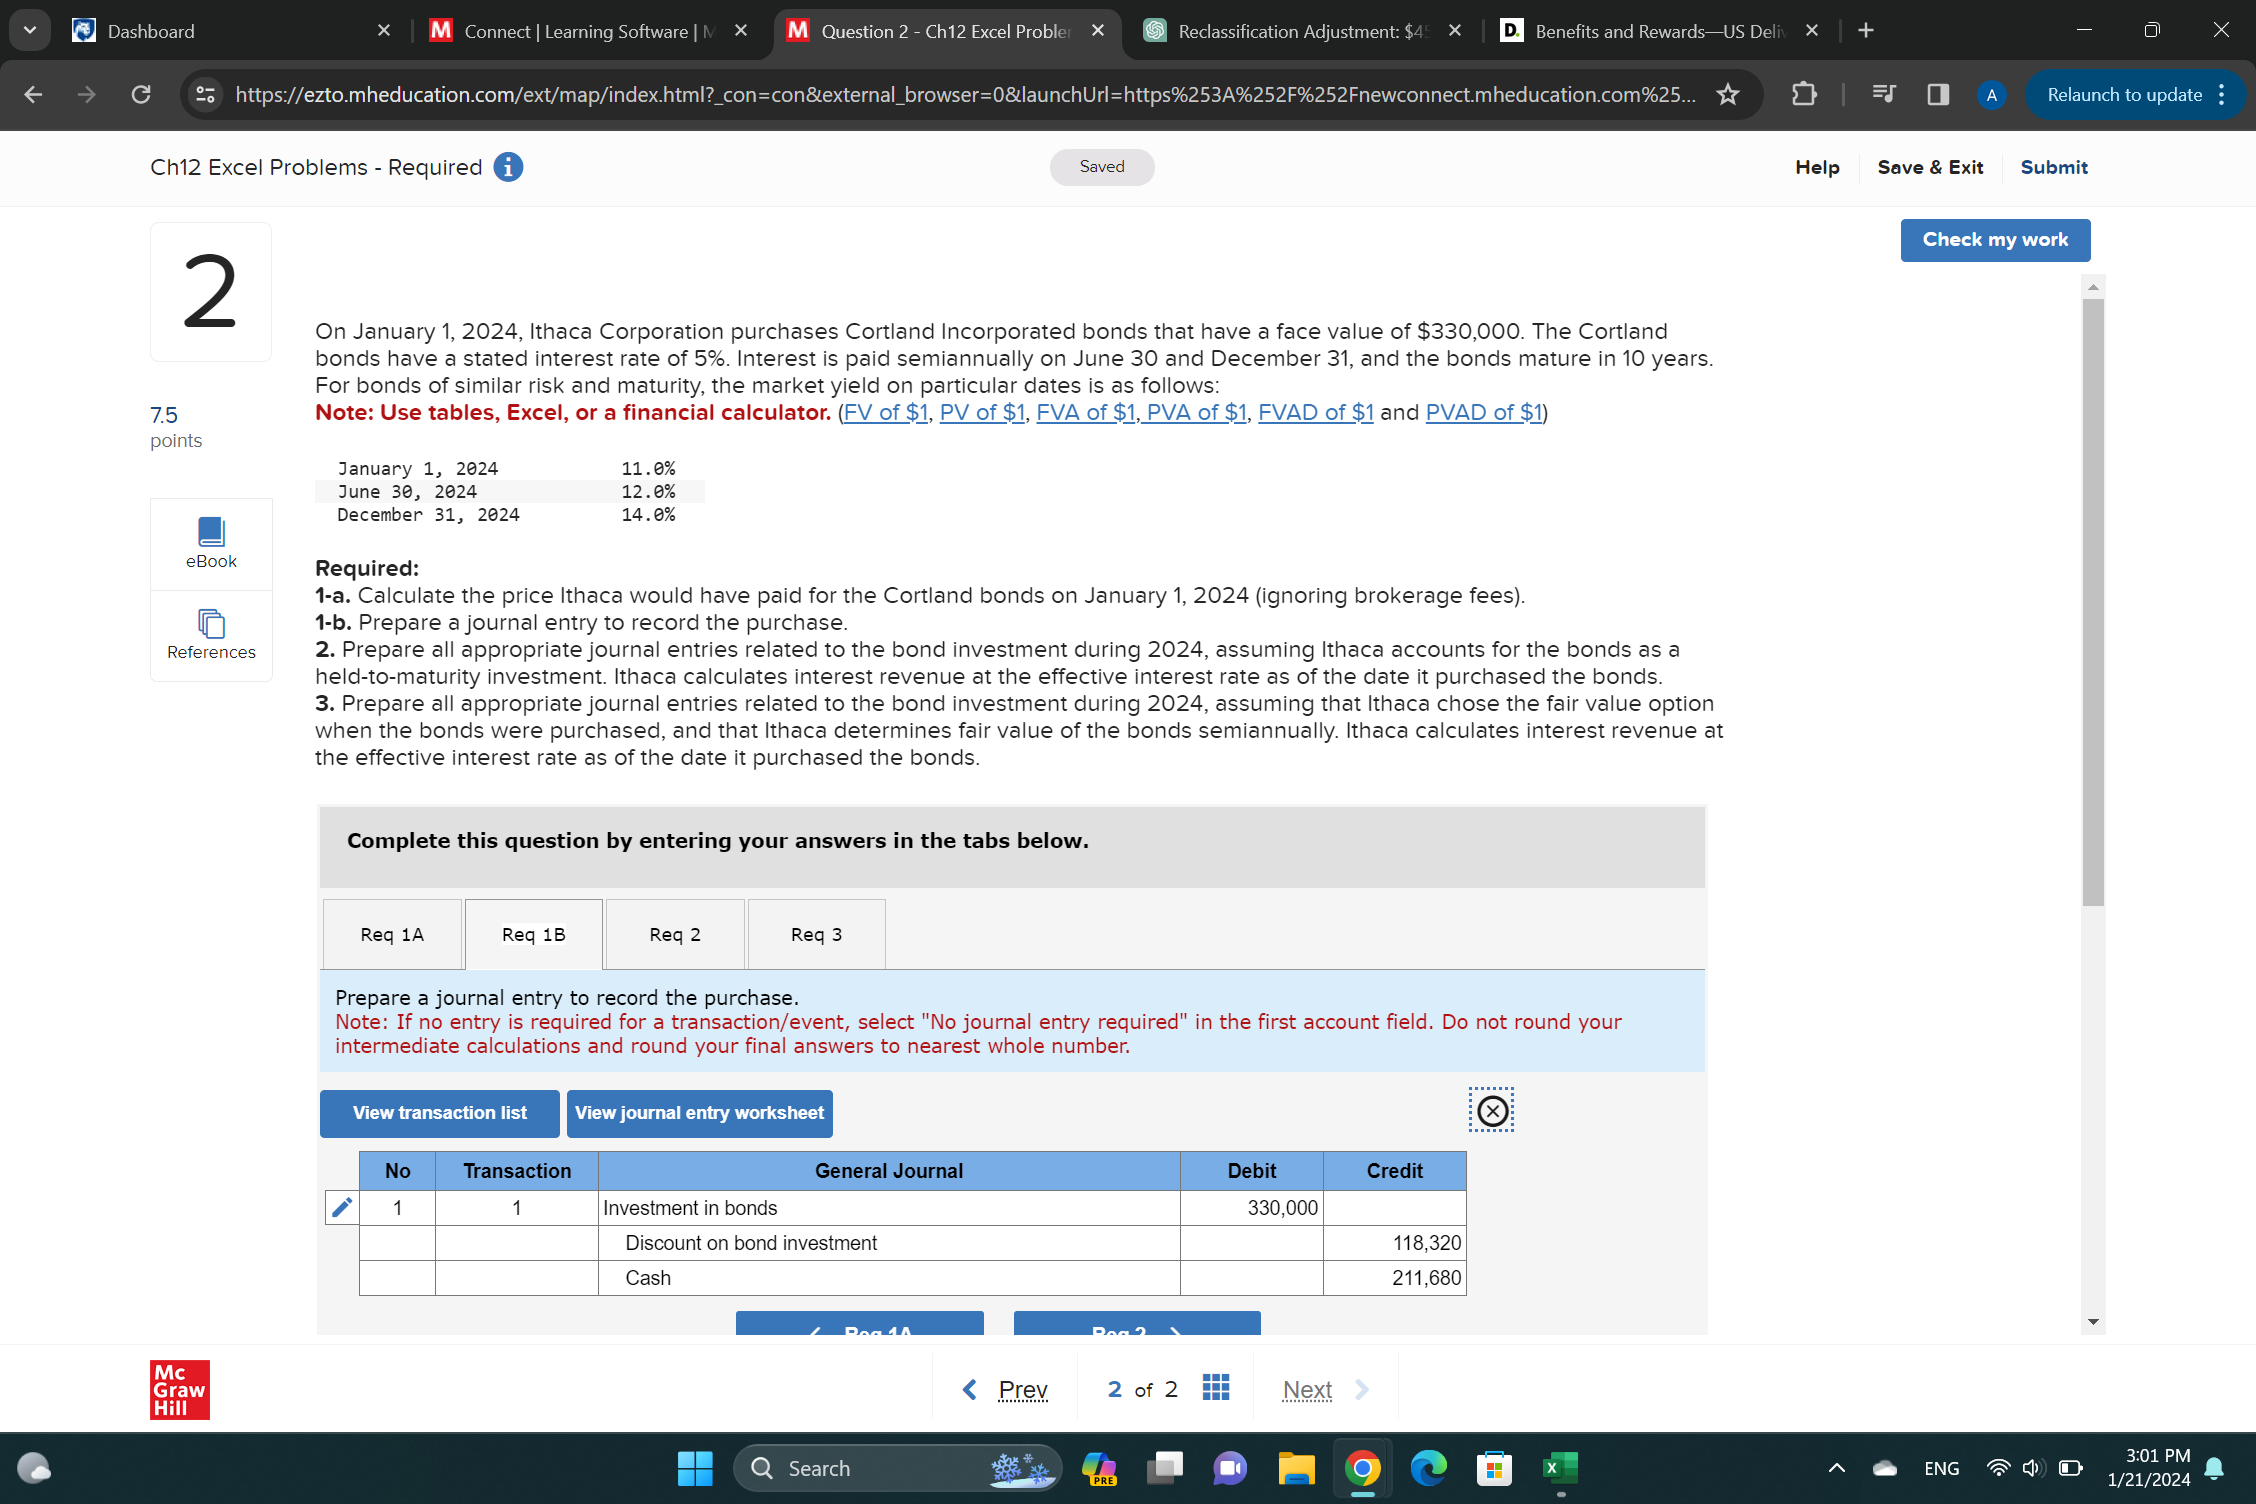Open the FV of $1 table link
The width and height of the screenshot is (2256, 1504).
(884, 411)
